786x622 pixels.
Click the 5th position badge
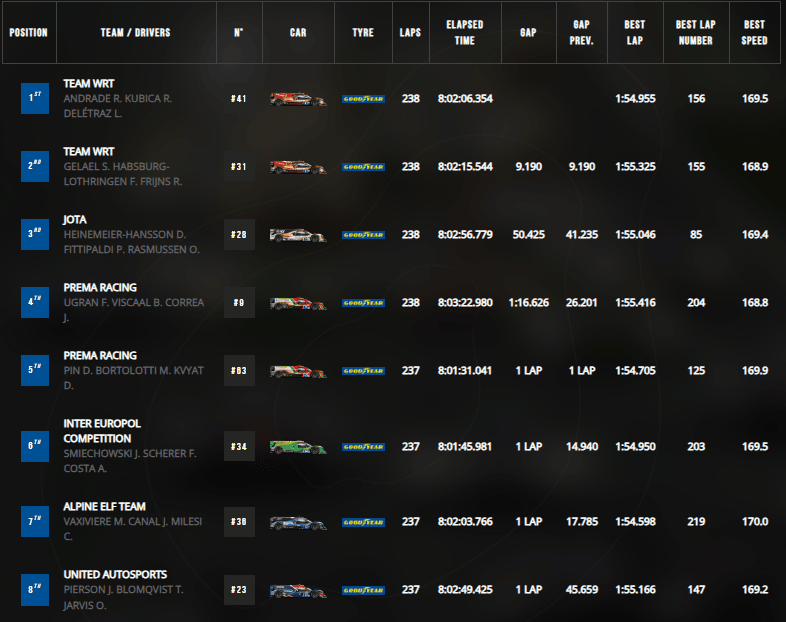point(35,370)
